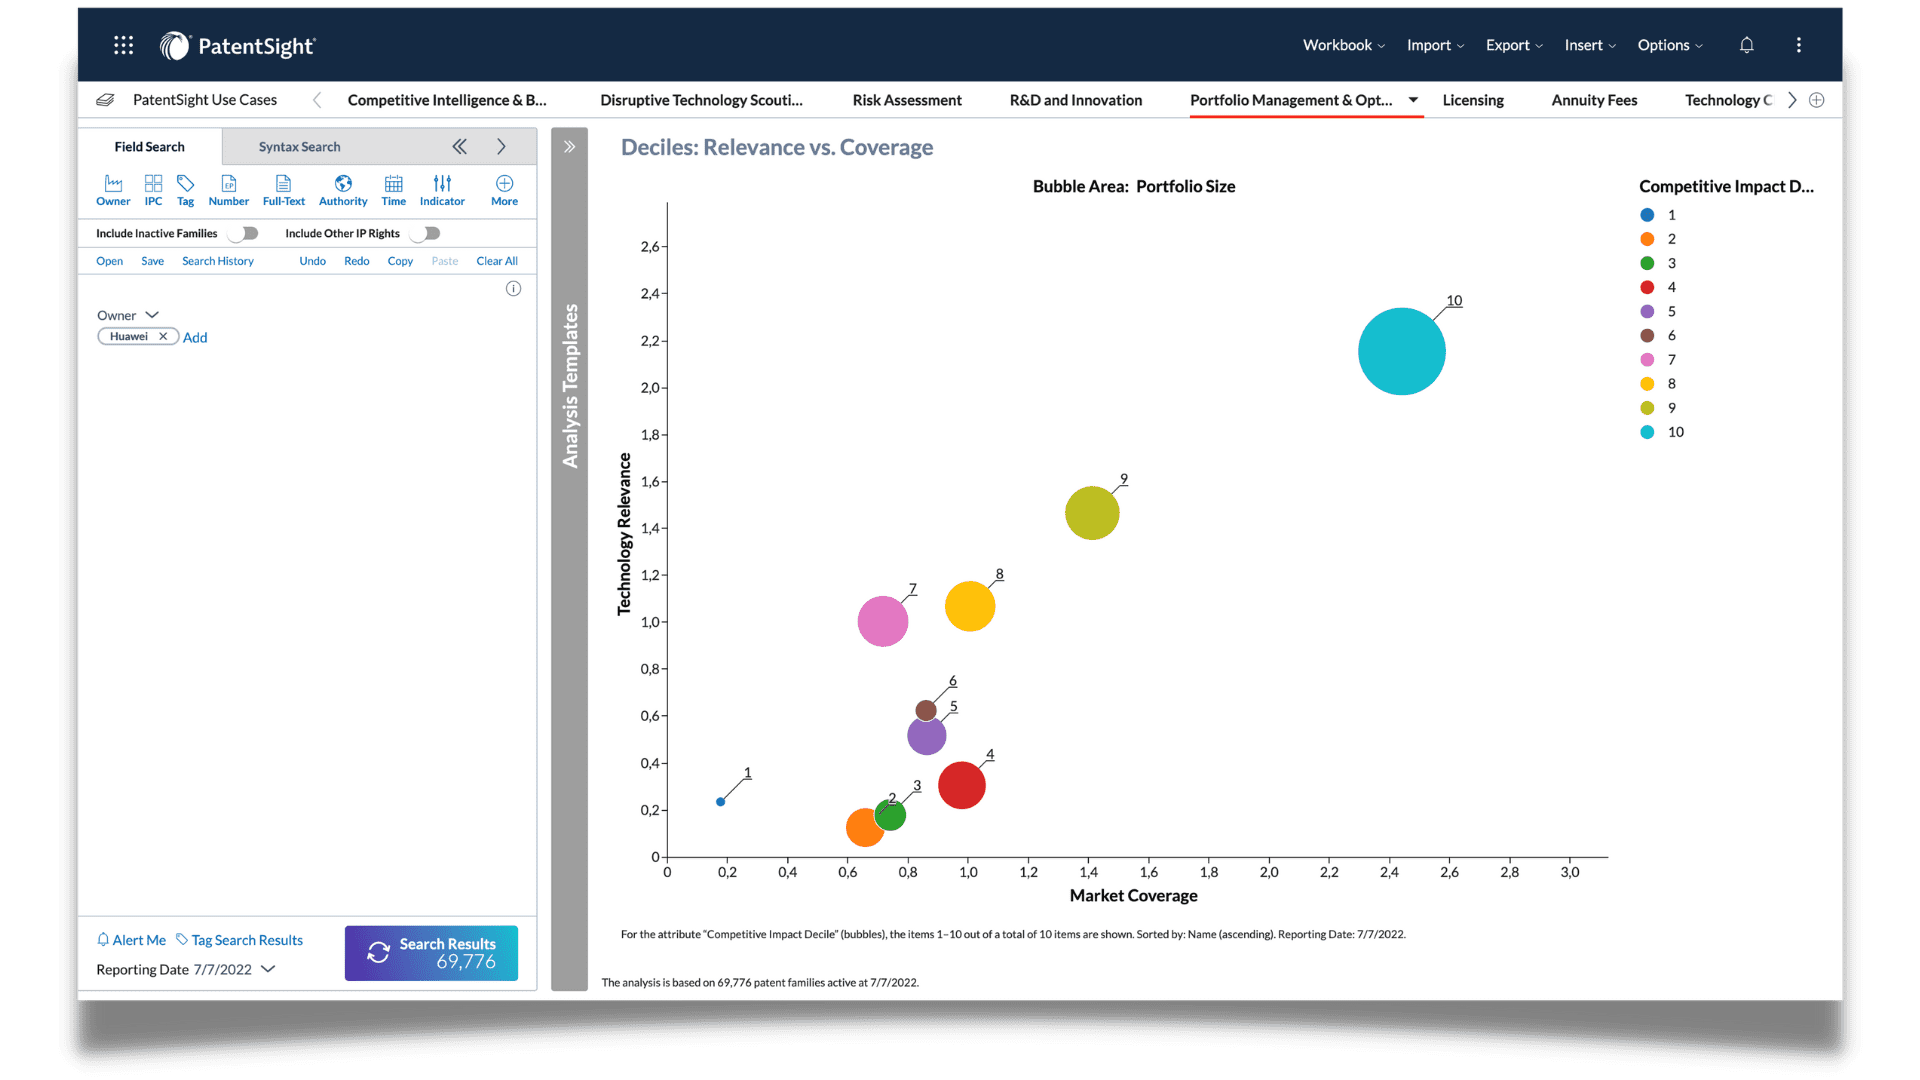Screen dimensions: 1920x1080
Task: Click Open saved search link
Action: 109,261
